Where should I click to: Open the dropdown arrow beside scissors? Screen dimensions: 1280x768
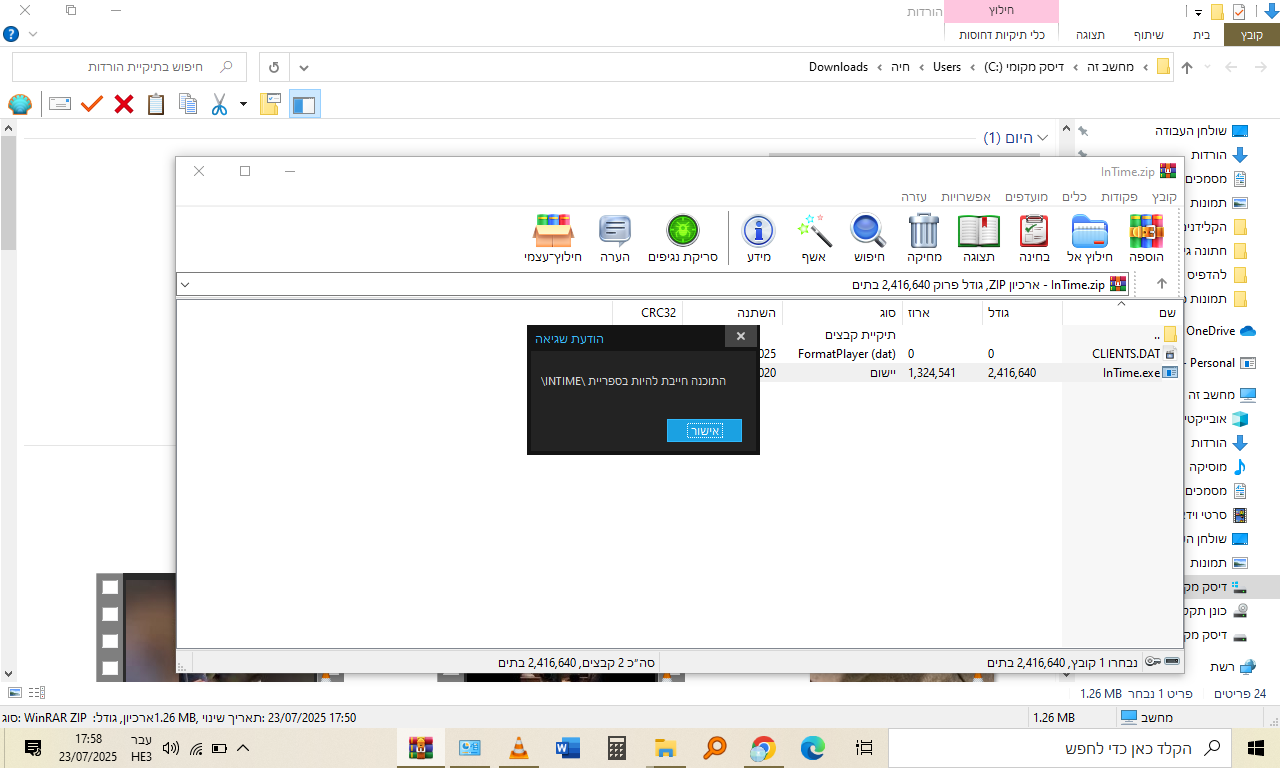(x=243, y=104)
